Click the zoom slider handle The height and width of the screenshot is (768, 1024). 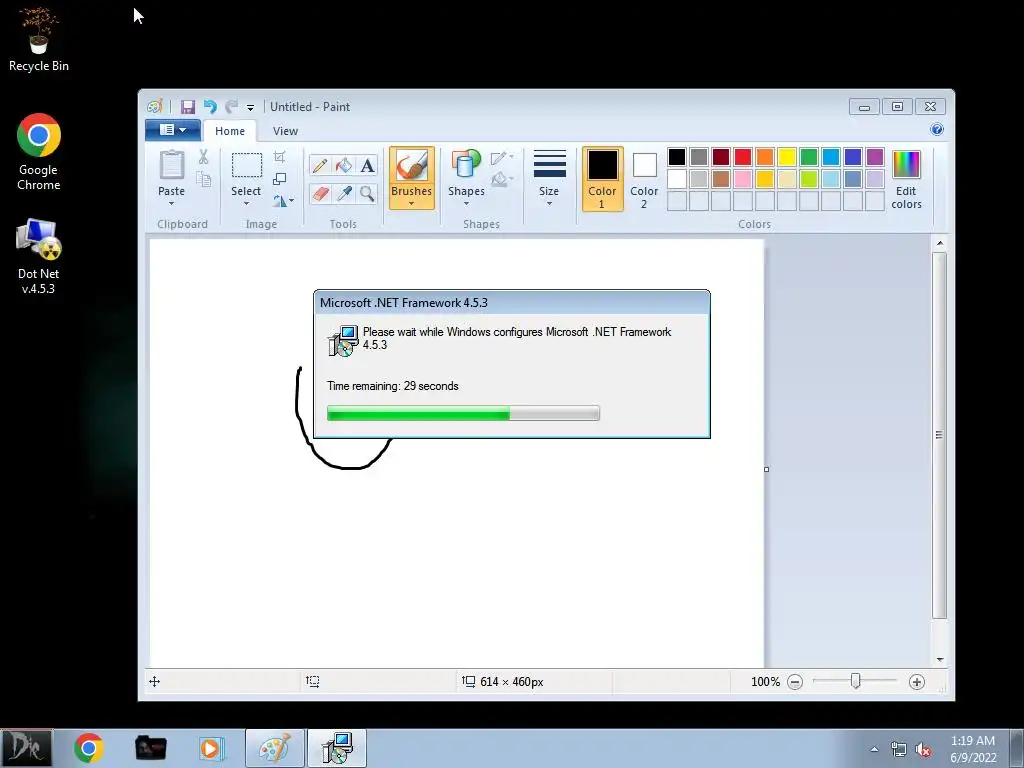coord(856,681)
